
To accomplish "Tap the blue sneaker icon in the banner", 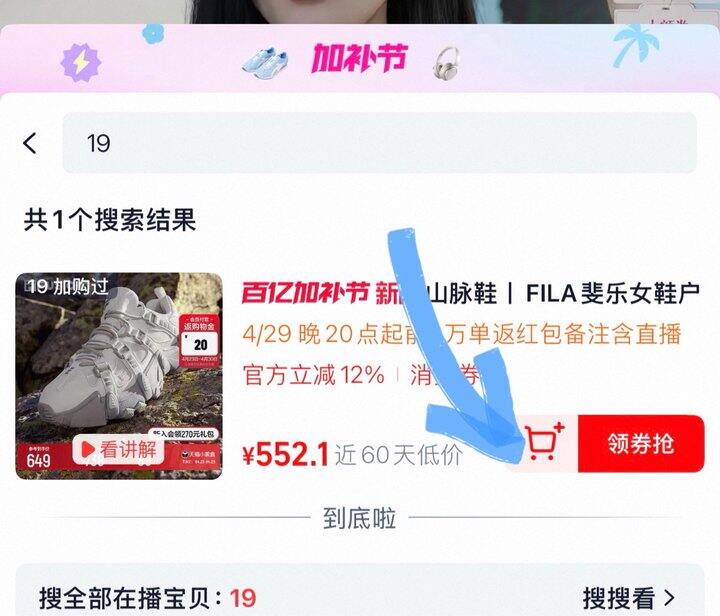I will (265, 61).
